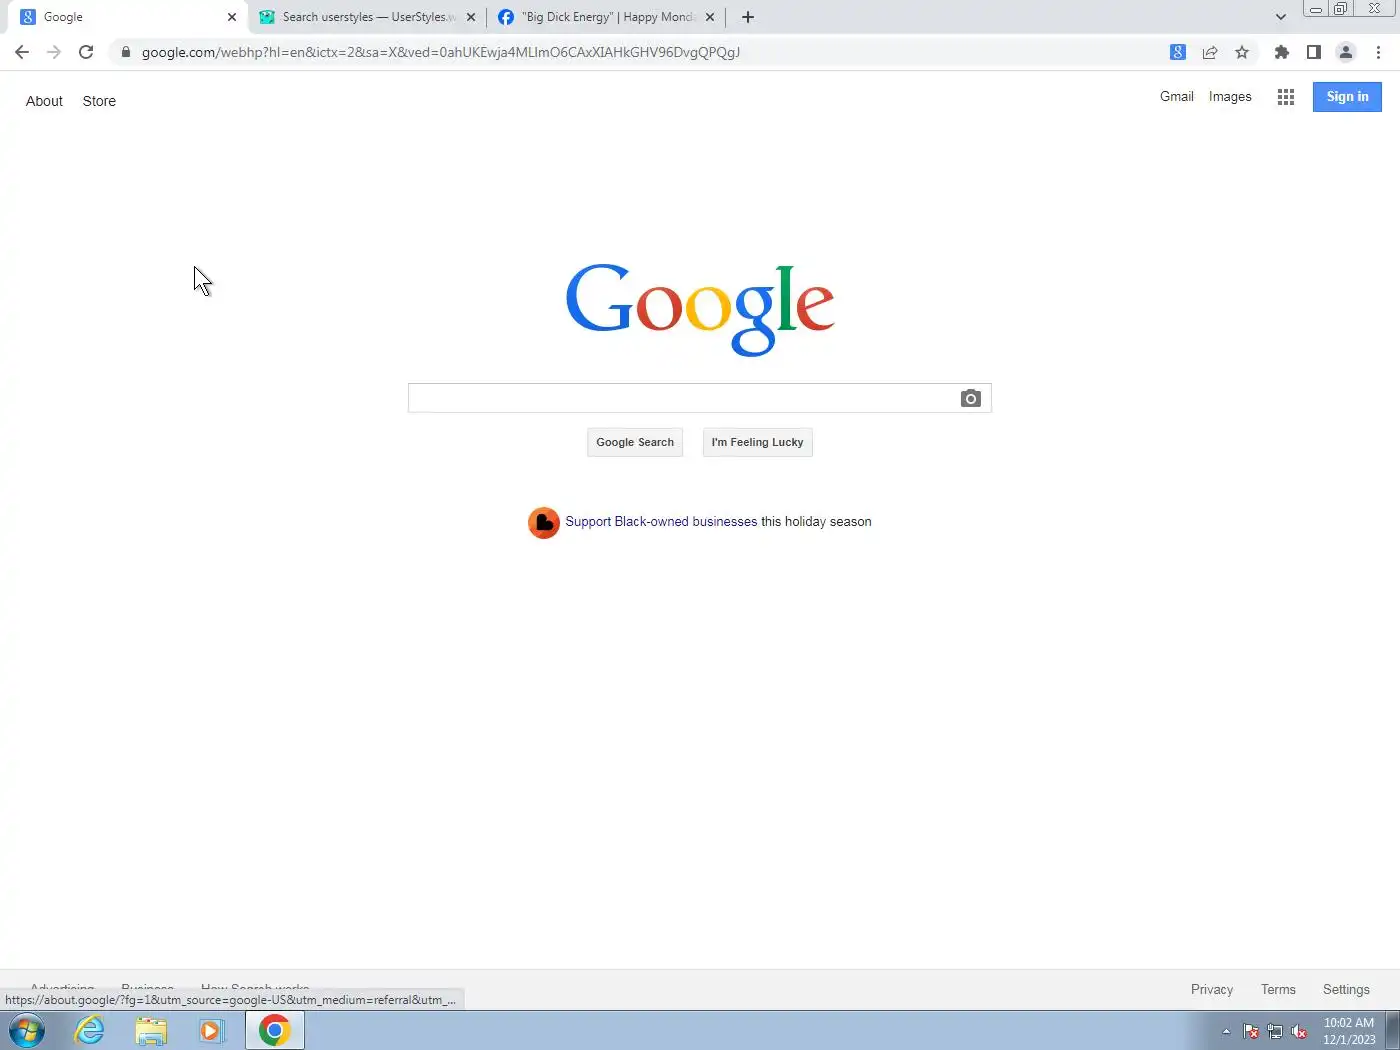This screenshot has height=1050, width=1400.
Task: Click the Google logo
Action: 700,308
